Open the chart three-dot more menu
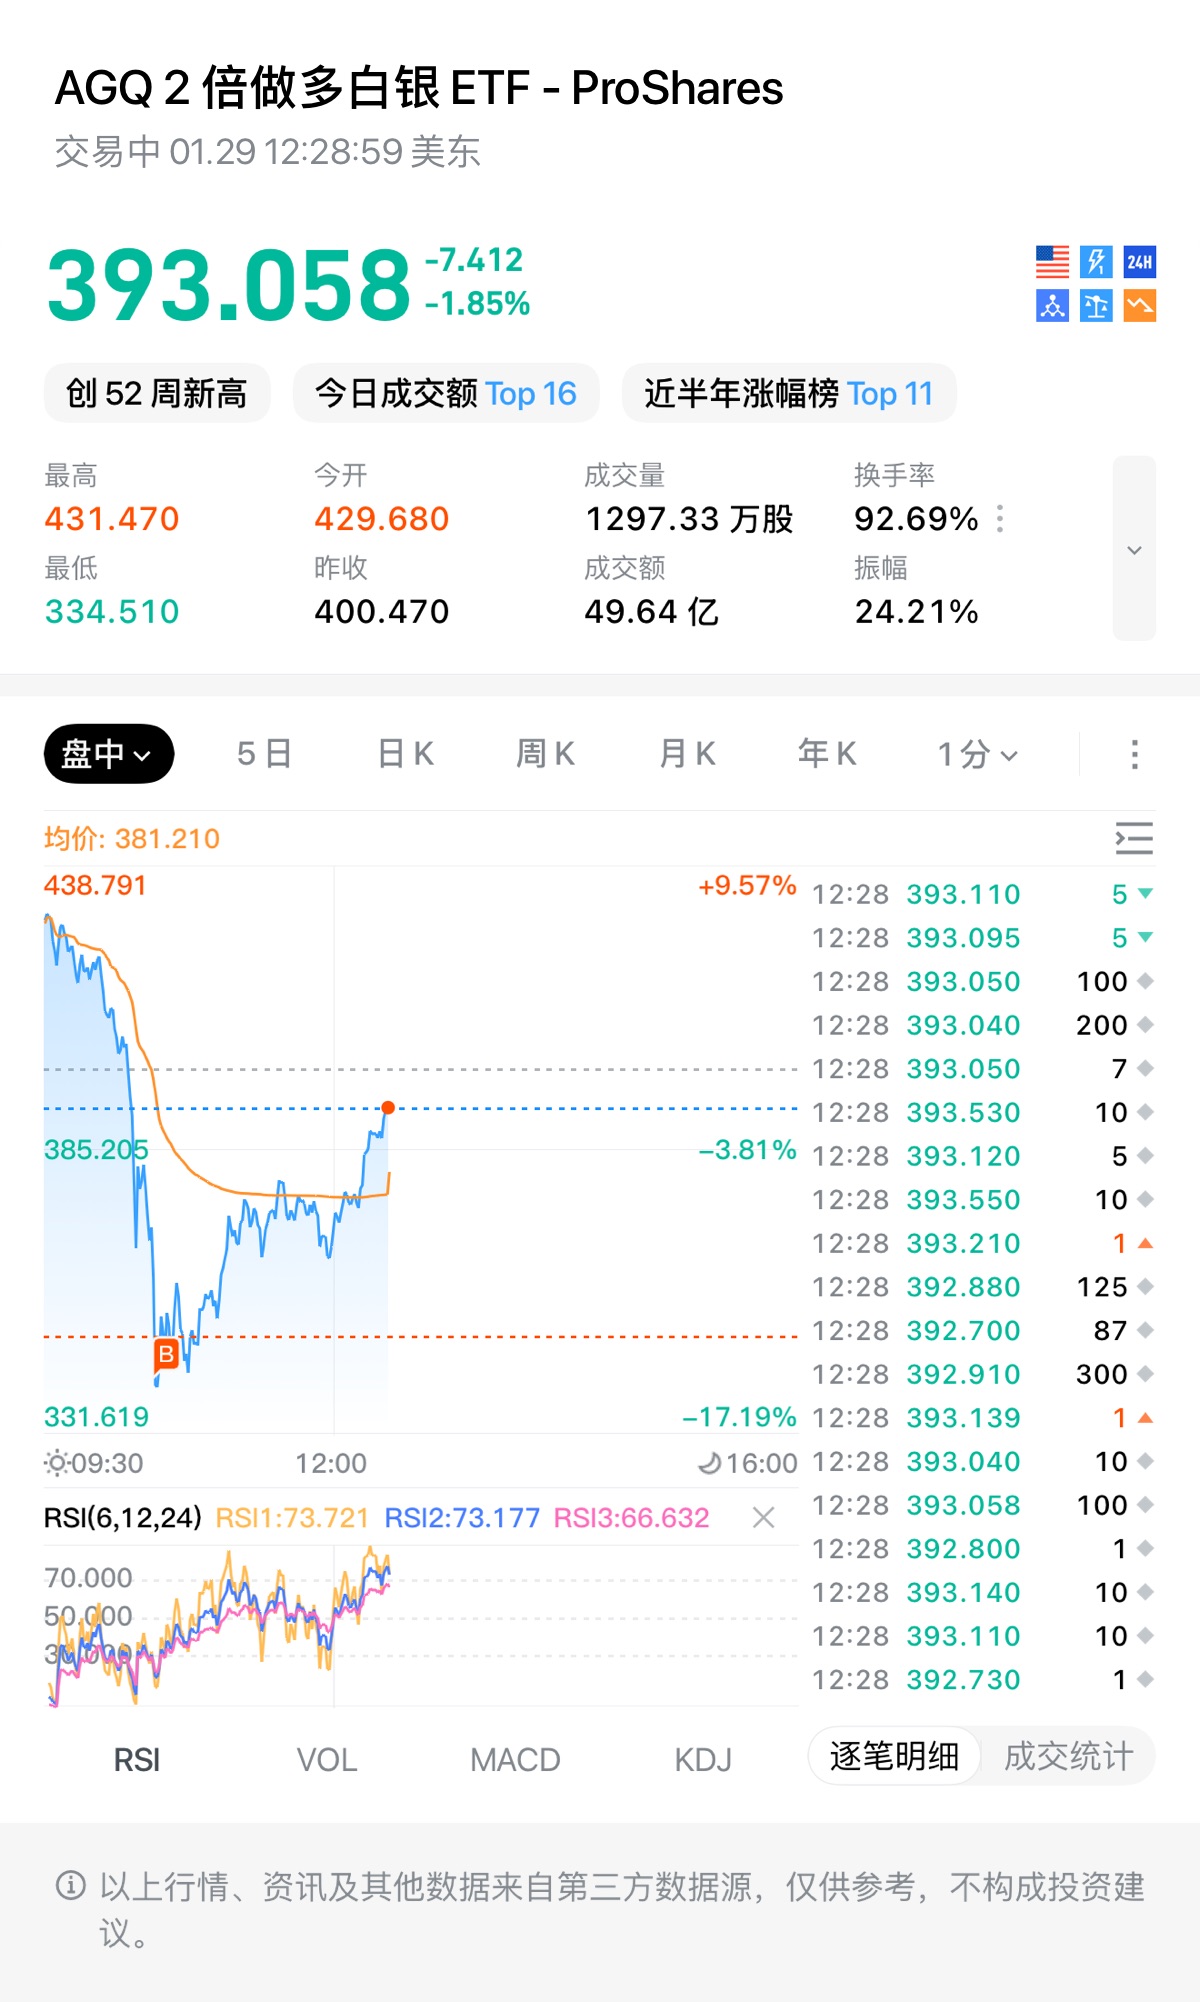The width and height of the screenshot is (1200, 2002). [x=1134, y=754]
